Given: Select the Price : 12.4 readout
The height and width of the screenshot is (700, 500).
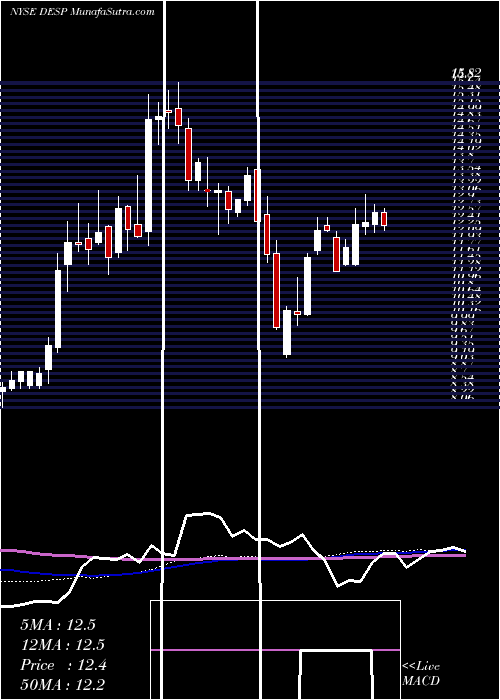Looking at the screenshot, I should pos(63,665).
